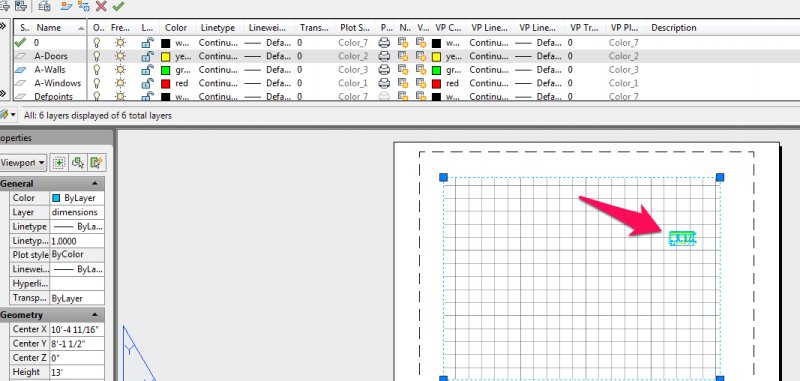800x381 pixels.
Task: Click the Linetype column header
Action: (218, 28)
